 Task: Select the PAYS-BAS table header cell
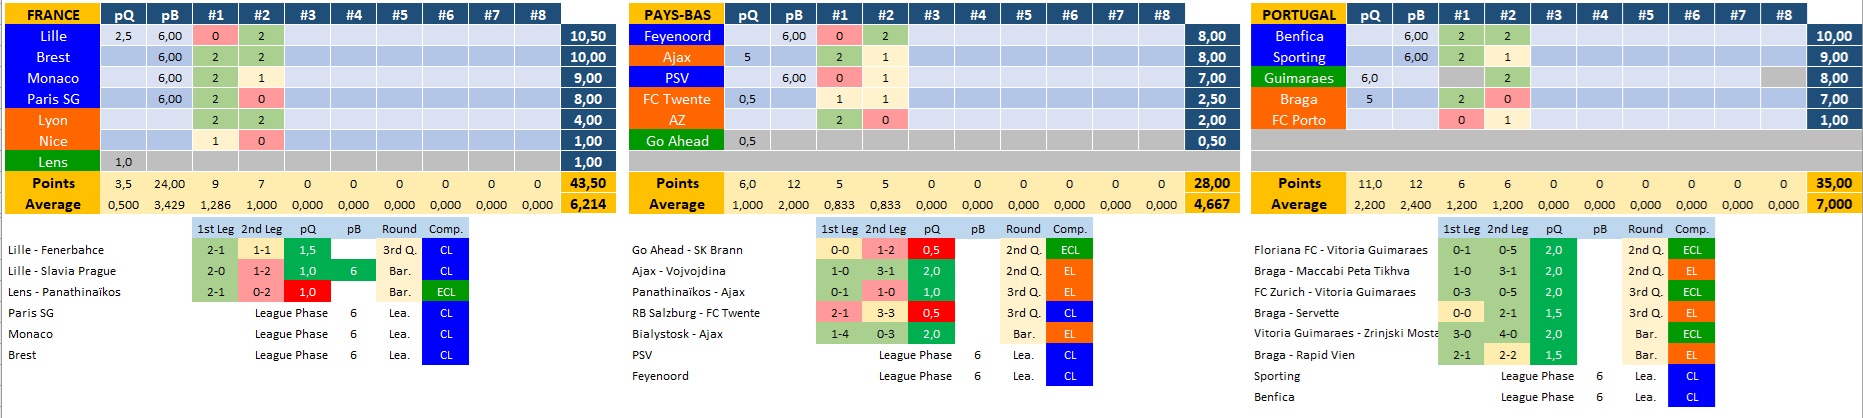click(x=677, y=14)
